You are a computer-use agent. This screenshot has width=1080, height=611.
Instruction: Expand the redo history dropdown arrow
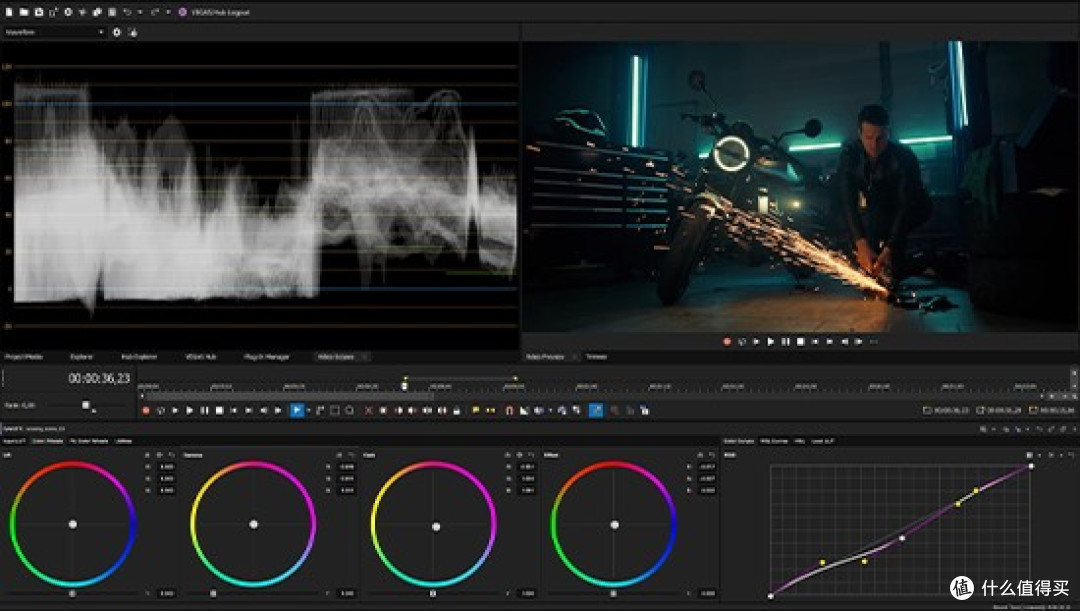[x=167, y=12]
